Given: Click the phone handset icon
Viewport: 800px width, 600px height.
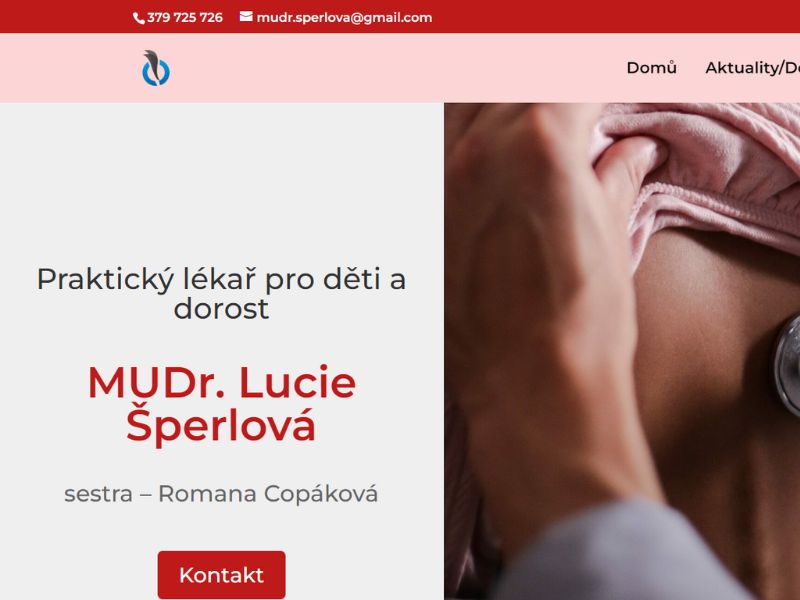Looking at the screenshot, I should (139, 18).
